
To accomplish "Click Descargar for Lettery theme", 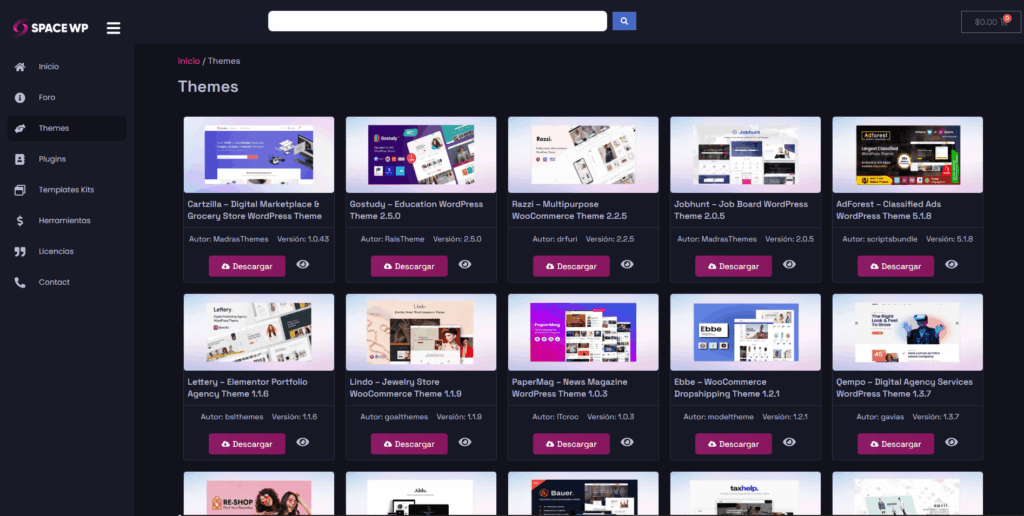I will pos(247,444).
